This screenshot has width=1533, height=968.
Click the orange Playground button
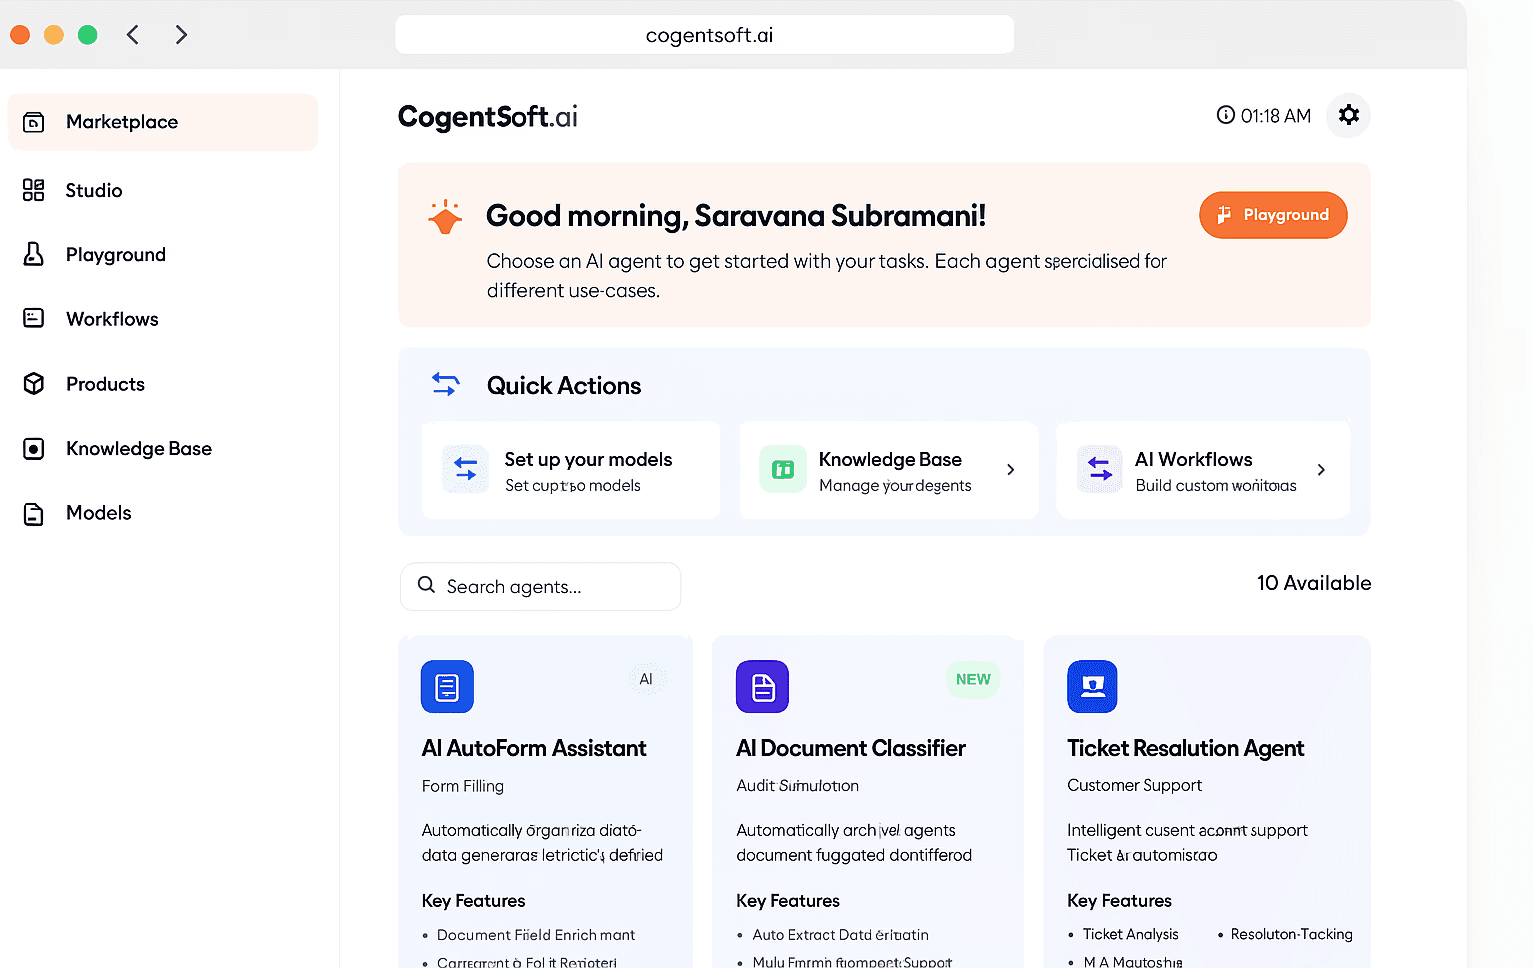pyautogui.click(x=1273, y=215)
